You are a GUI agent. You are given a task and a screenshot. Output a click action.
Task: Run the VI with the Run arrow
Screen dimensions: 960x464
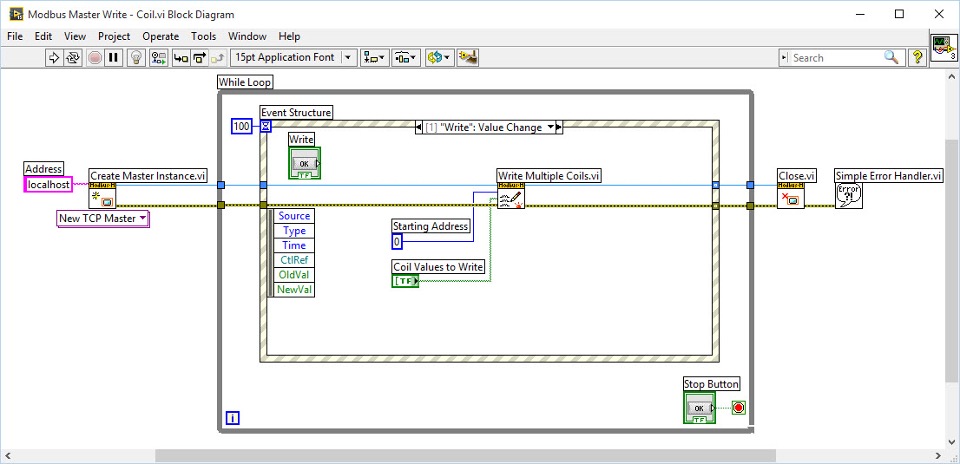point(54,58)
